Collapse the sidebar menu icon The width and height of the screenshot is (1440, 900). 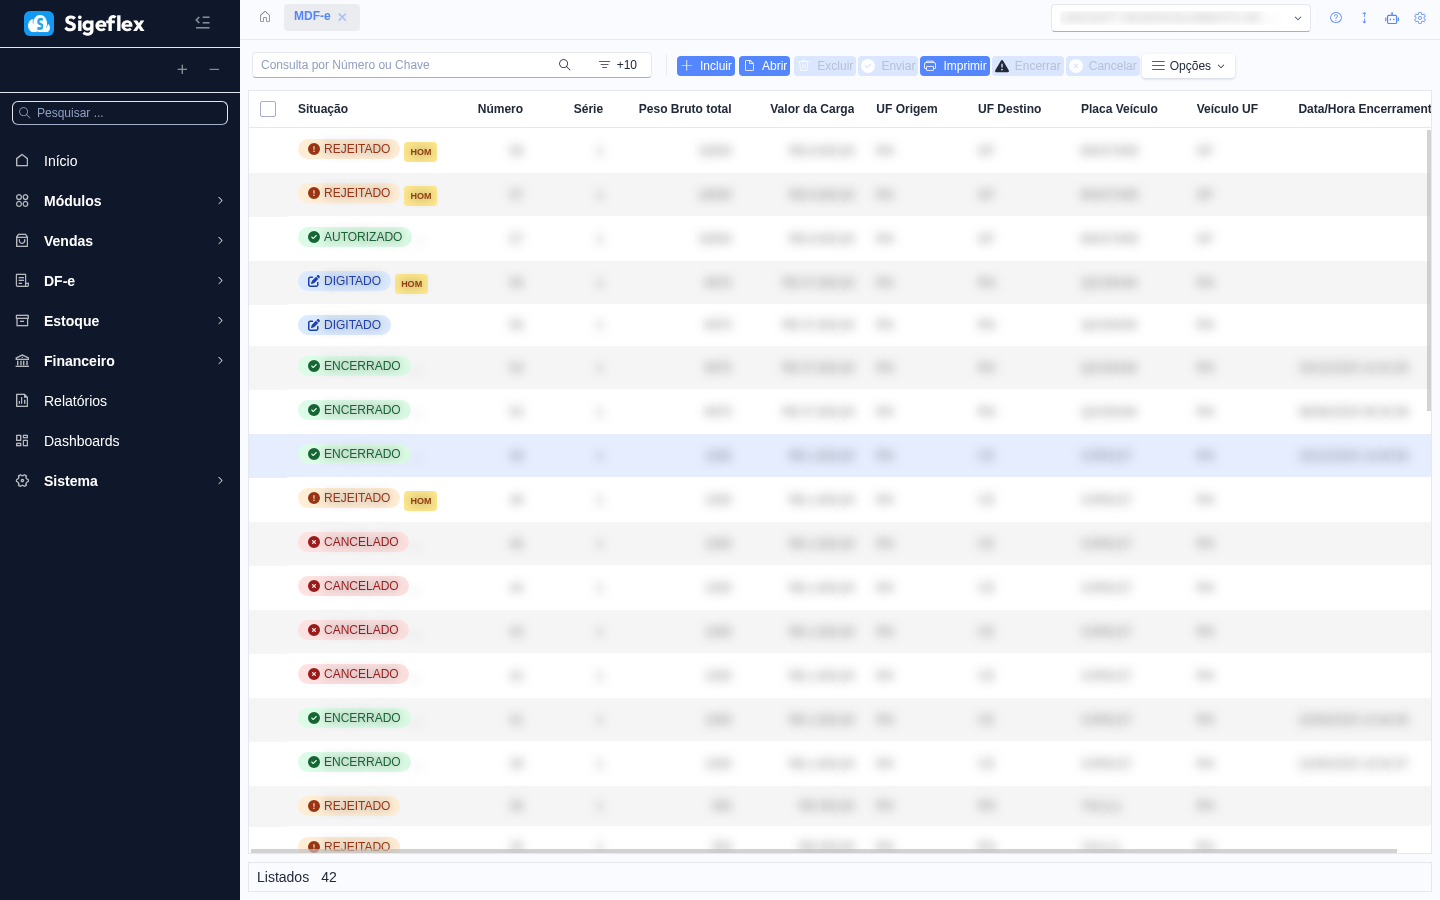[202, 22]
